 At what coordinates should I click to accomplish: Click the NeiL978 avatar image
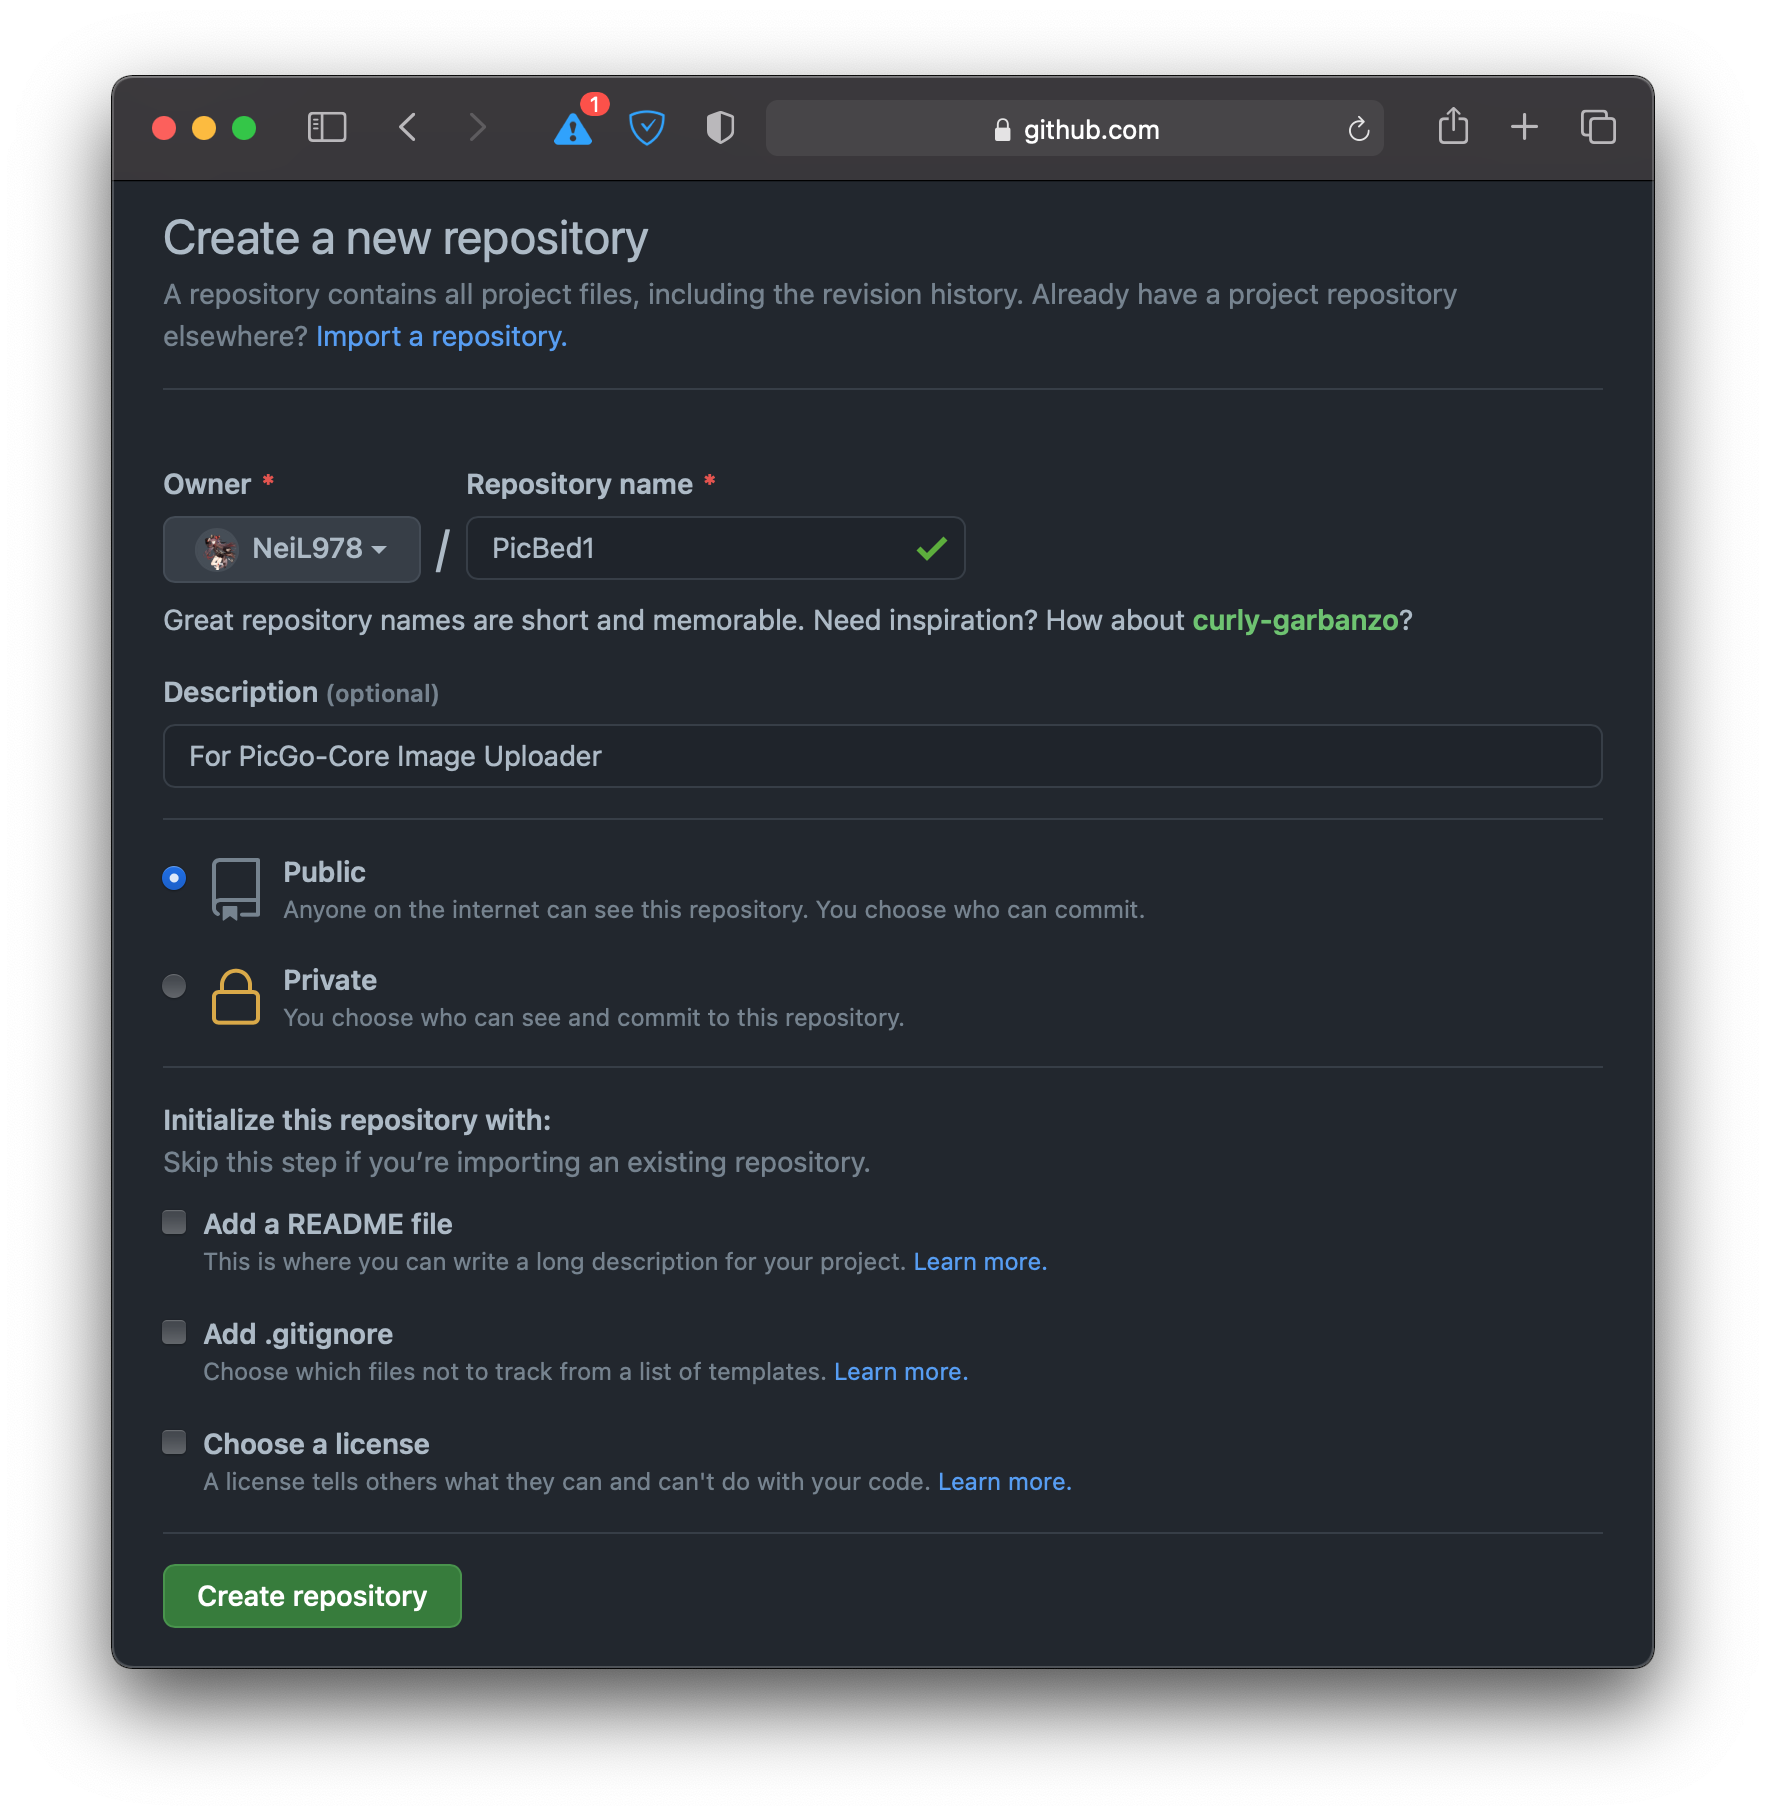[x=218, y=549]
